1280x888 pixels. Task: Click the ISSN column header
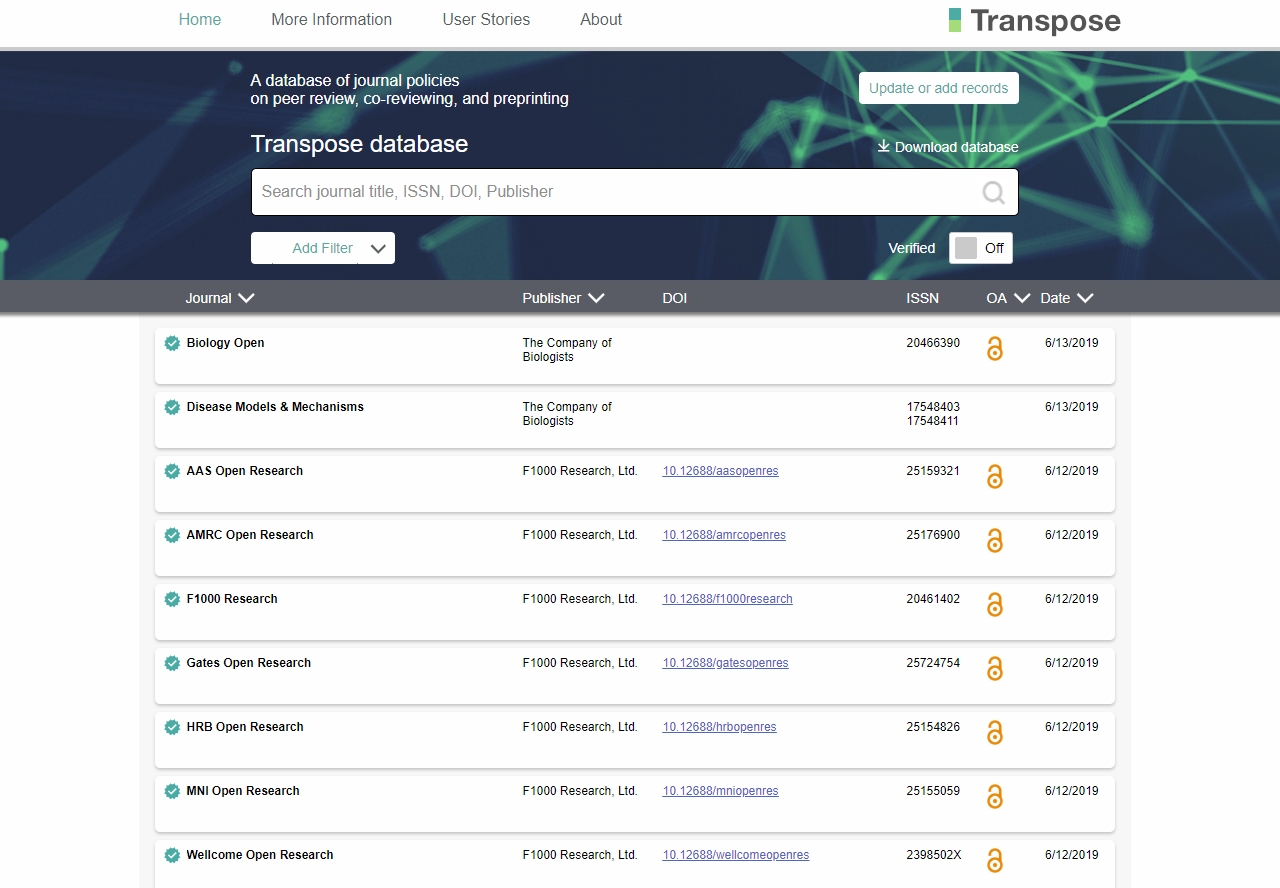coord(922,298)
